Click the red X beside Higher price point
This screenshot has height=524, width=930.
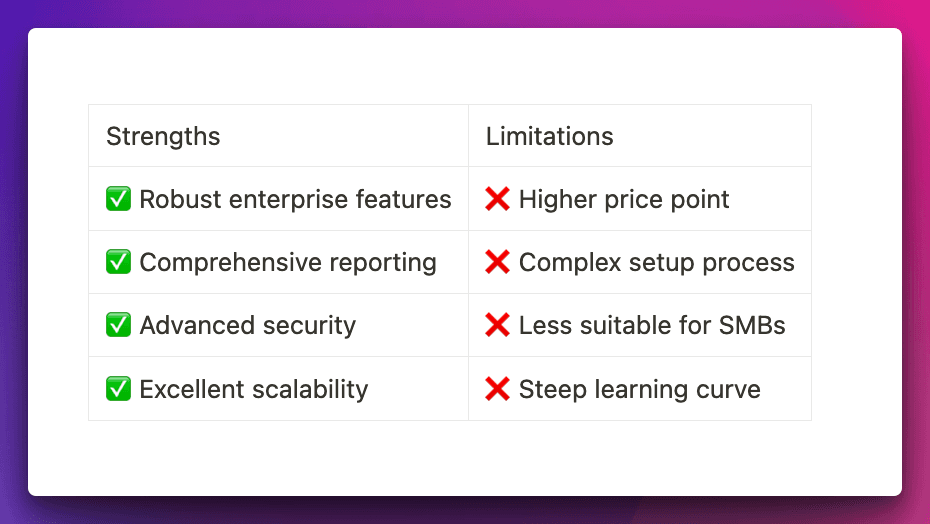[x=497, y=199]
